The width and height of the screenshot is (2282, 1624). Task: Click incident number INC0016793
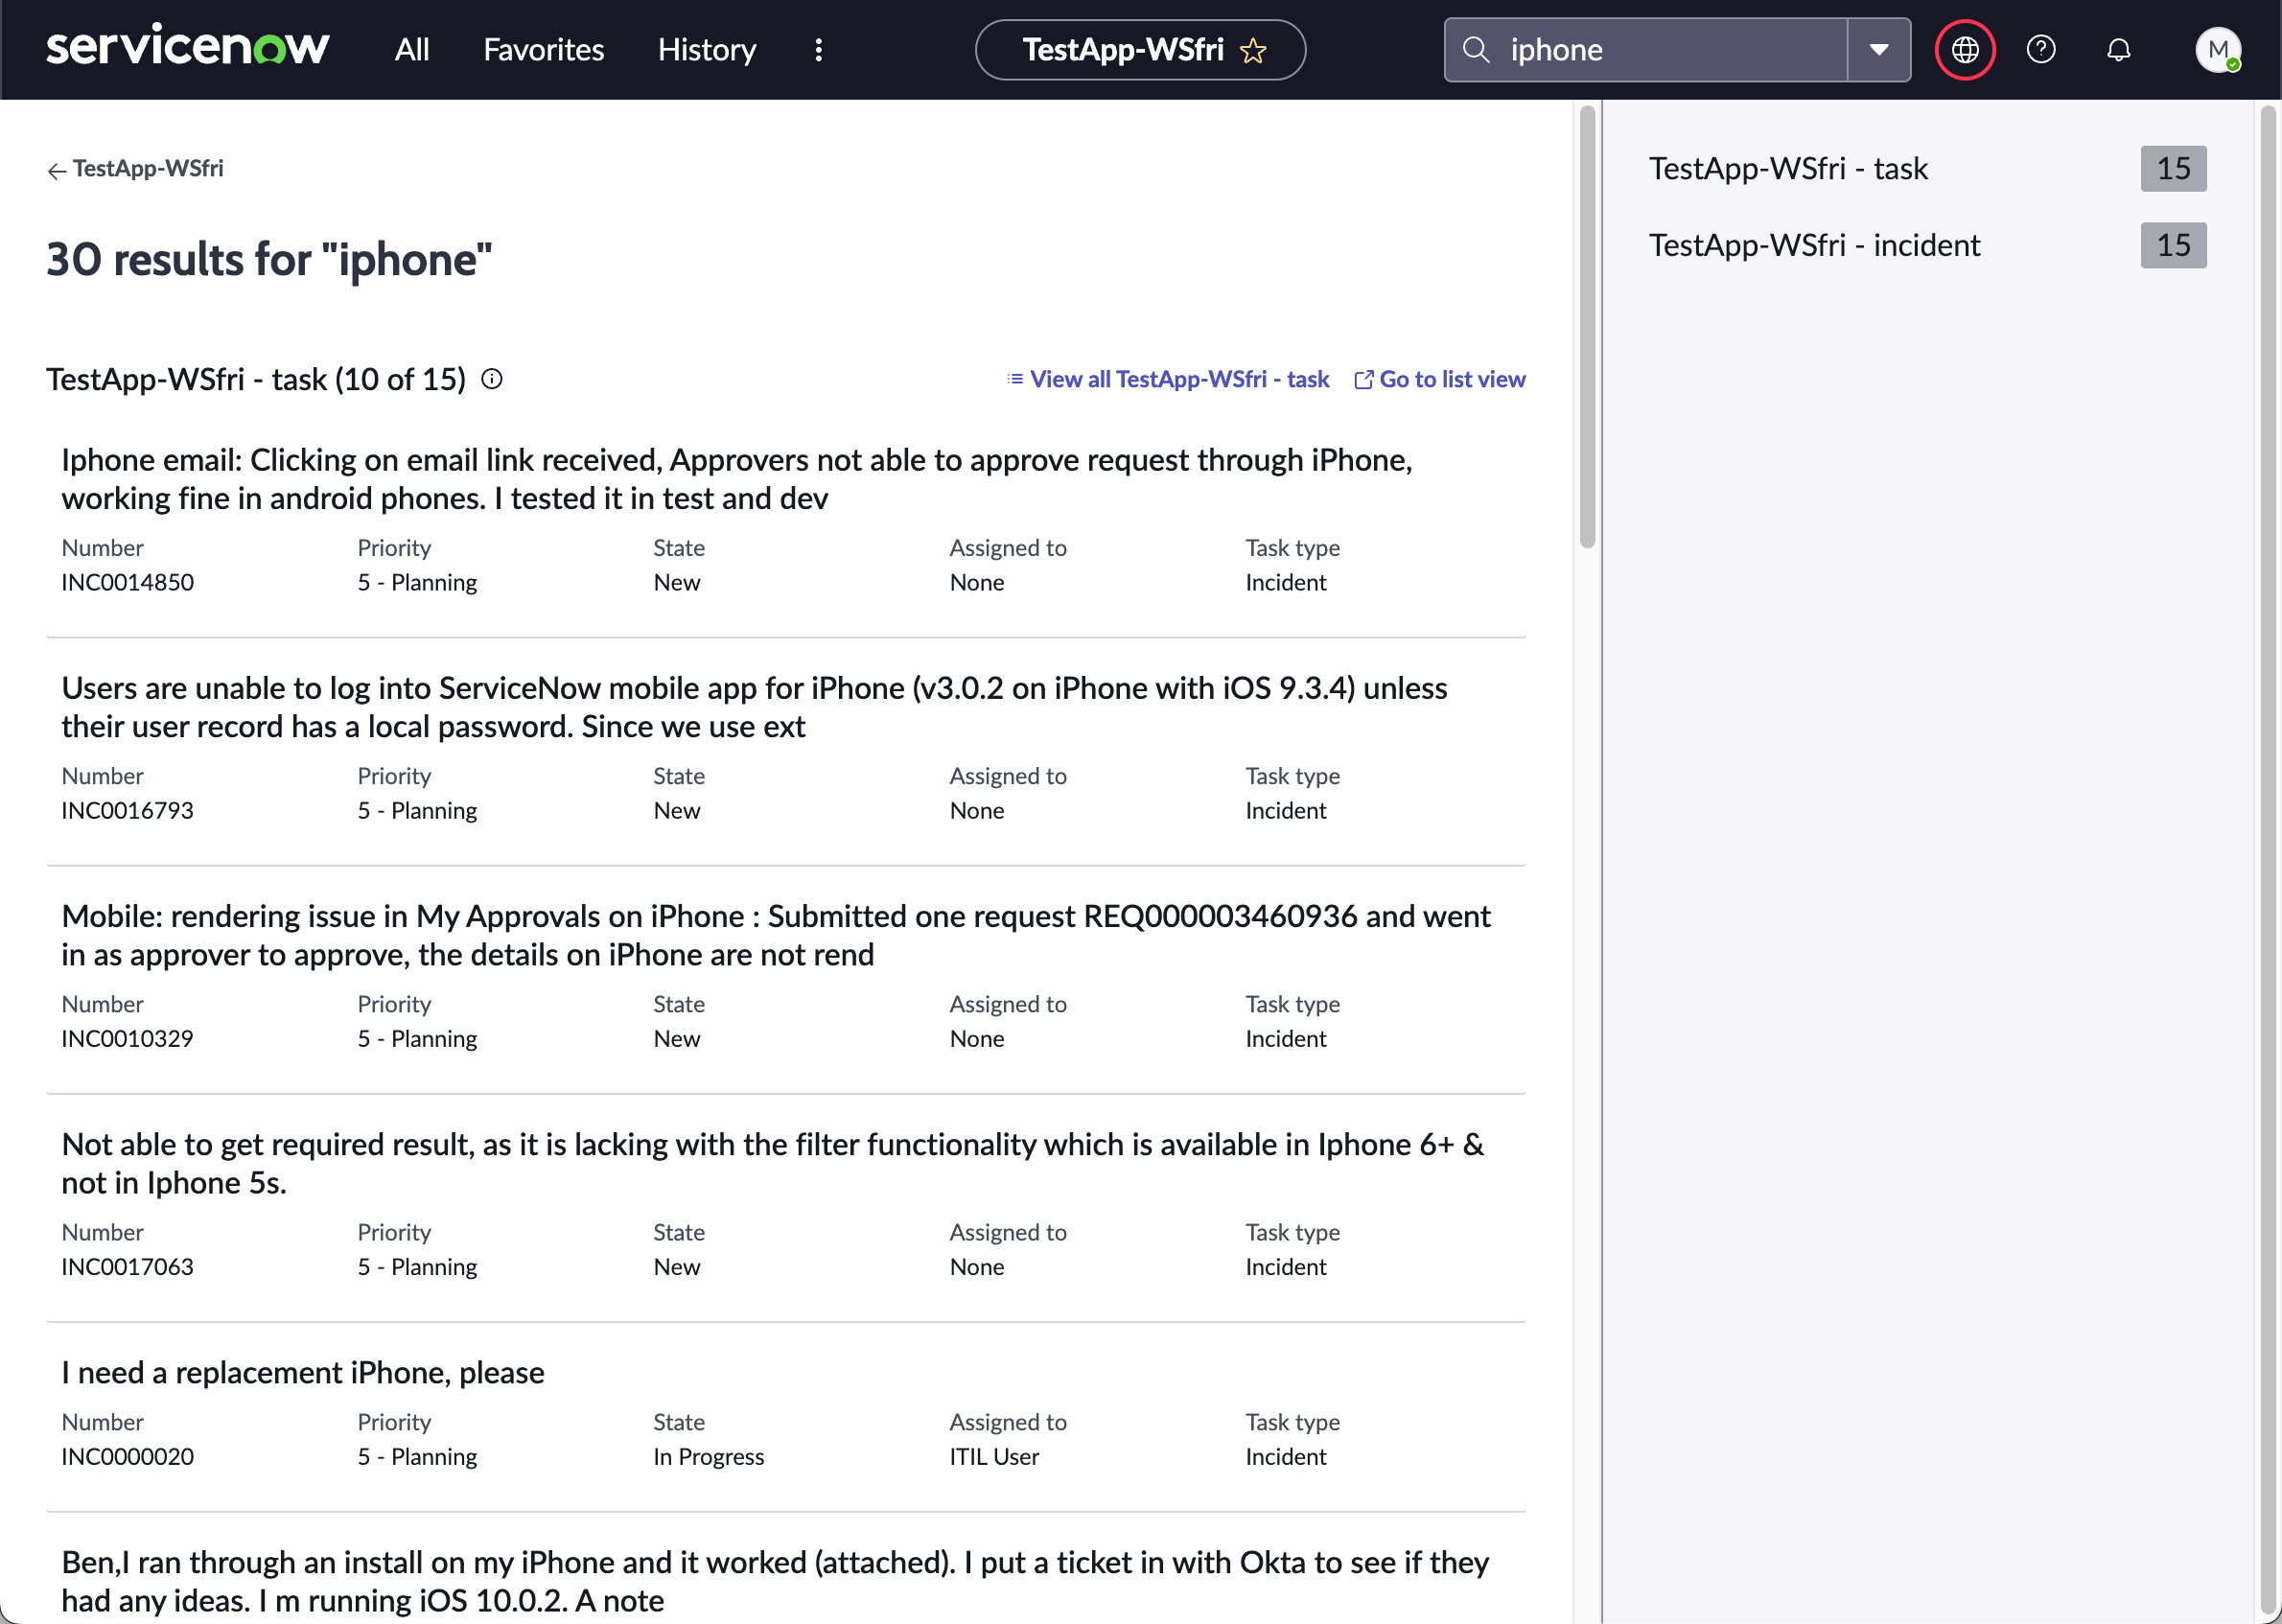click(127, 810)
